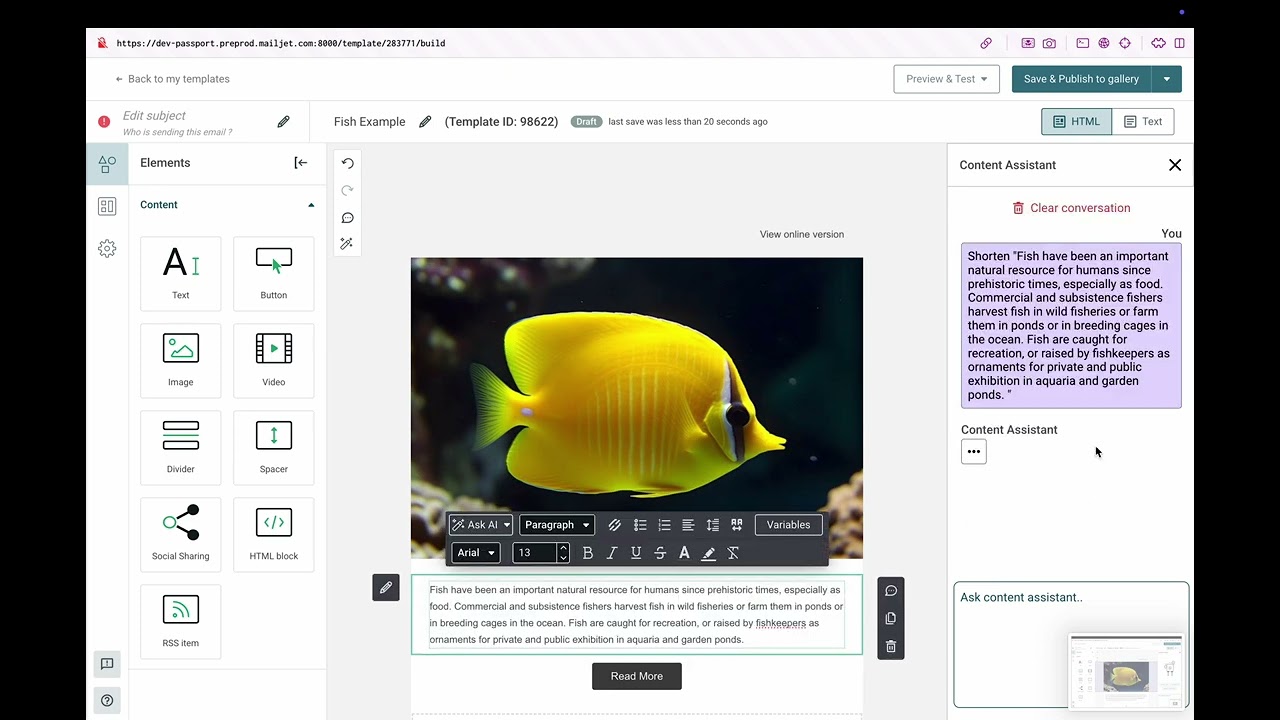Collapse the Elements panel with the arrow icon
The height and width of the screenshot is (720, 1280).
pyautogui.click(x=300, y=163)
